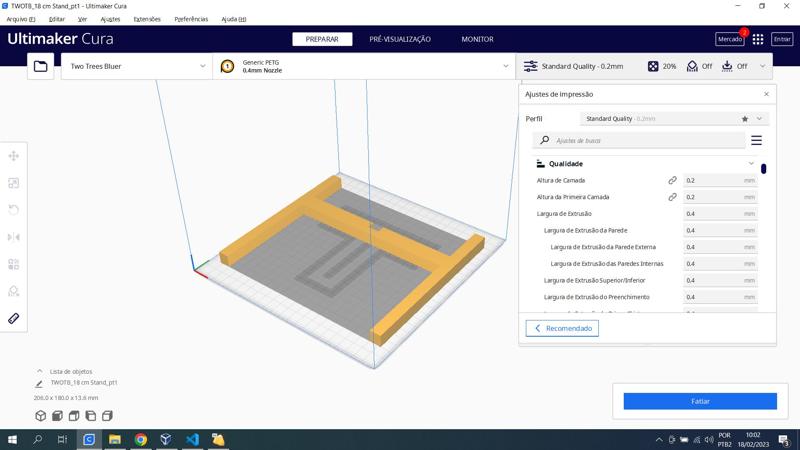Viewport: 800px width, 450px height.
Task: Click the adhesion Off icon
Action: point(727,66)
